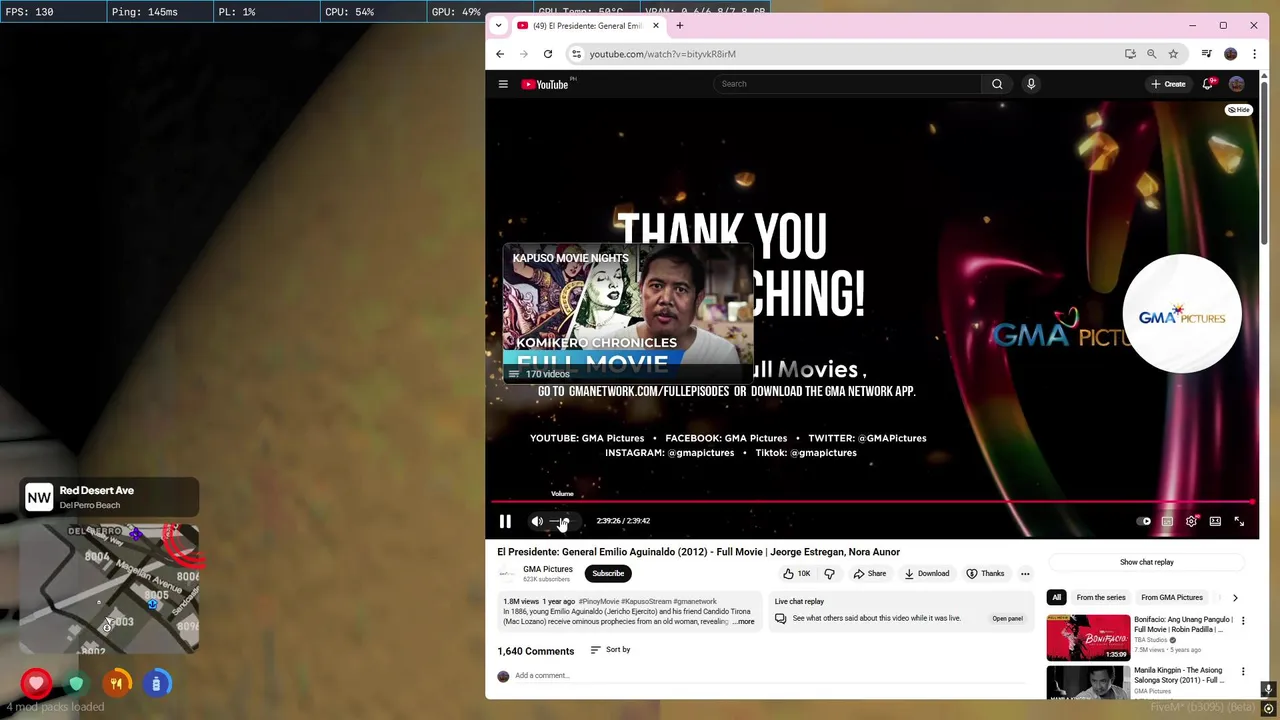Select From the series chip
1280x720 pixels.
[1101, 597]
